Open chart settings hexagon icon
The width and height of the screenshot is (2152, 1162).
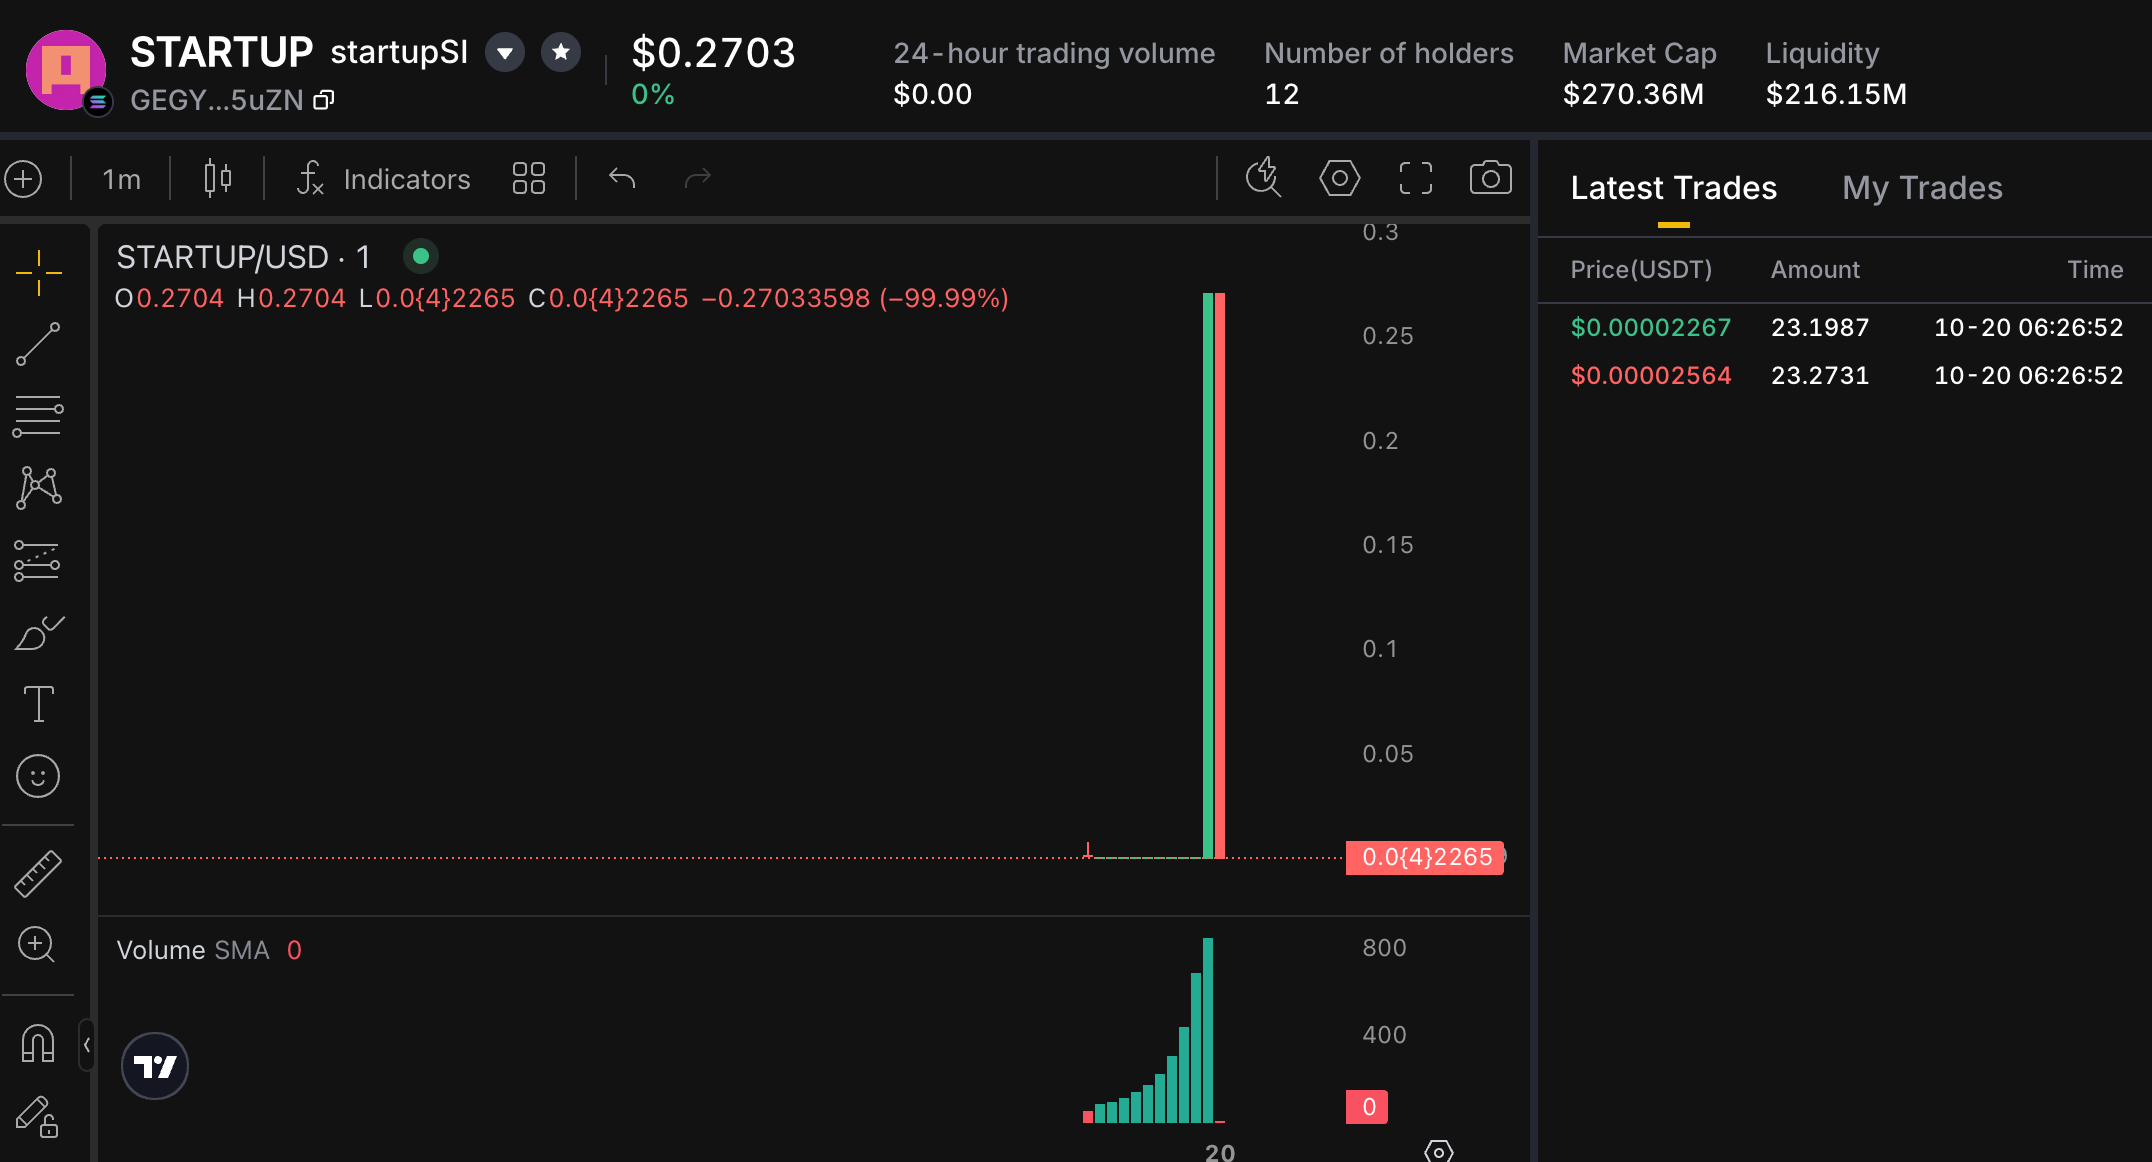pos(1339,178)
